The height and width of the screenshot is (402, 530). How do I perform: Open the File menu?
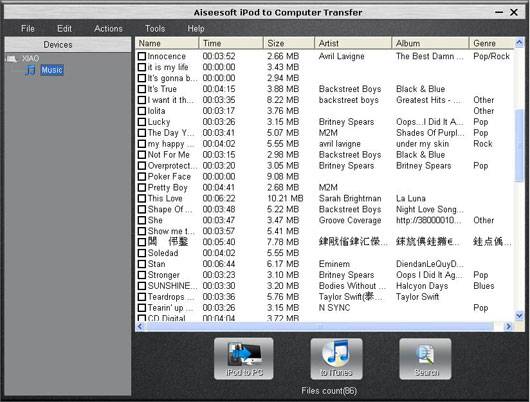tap(27, 29)
